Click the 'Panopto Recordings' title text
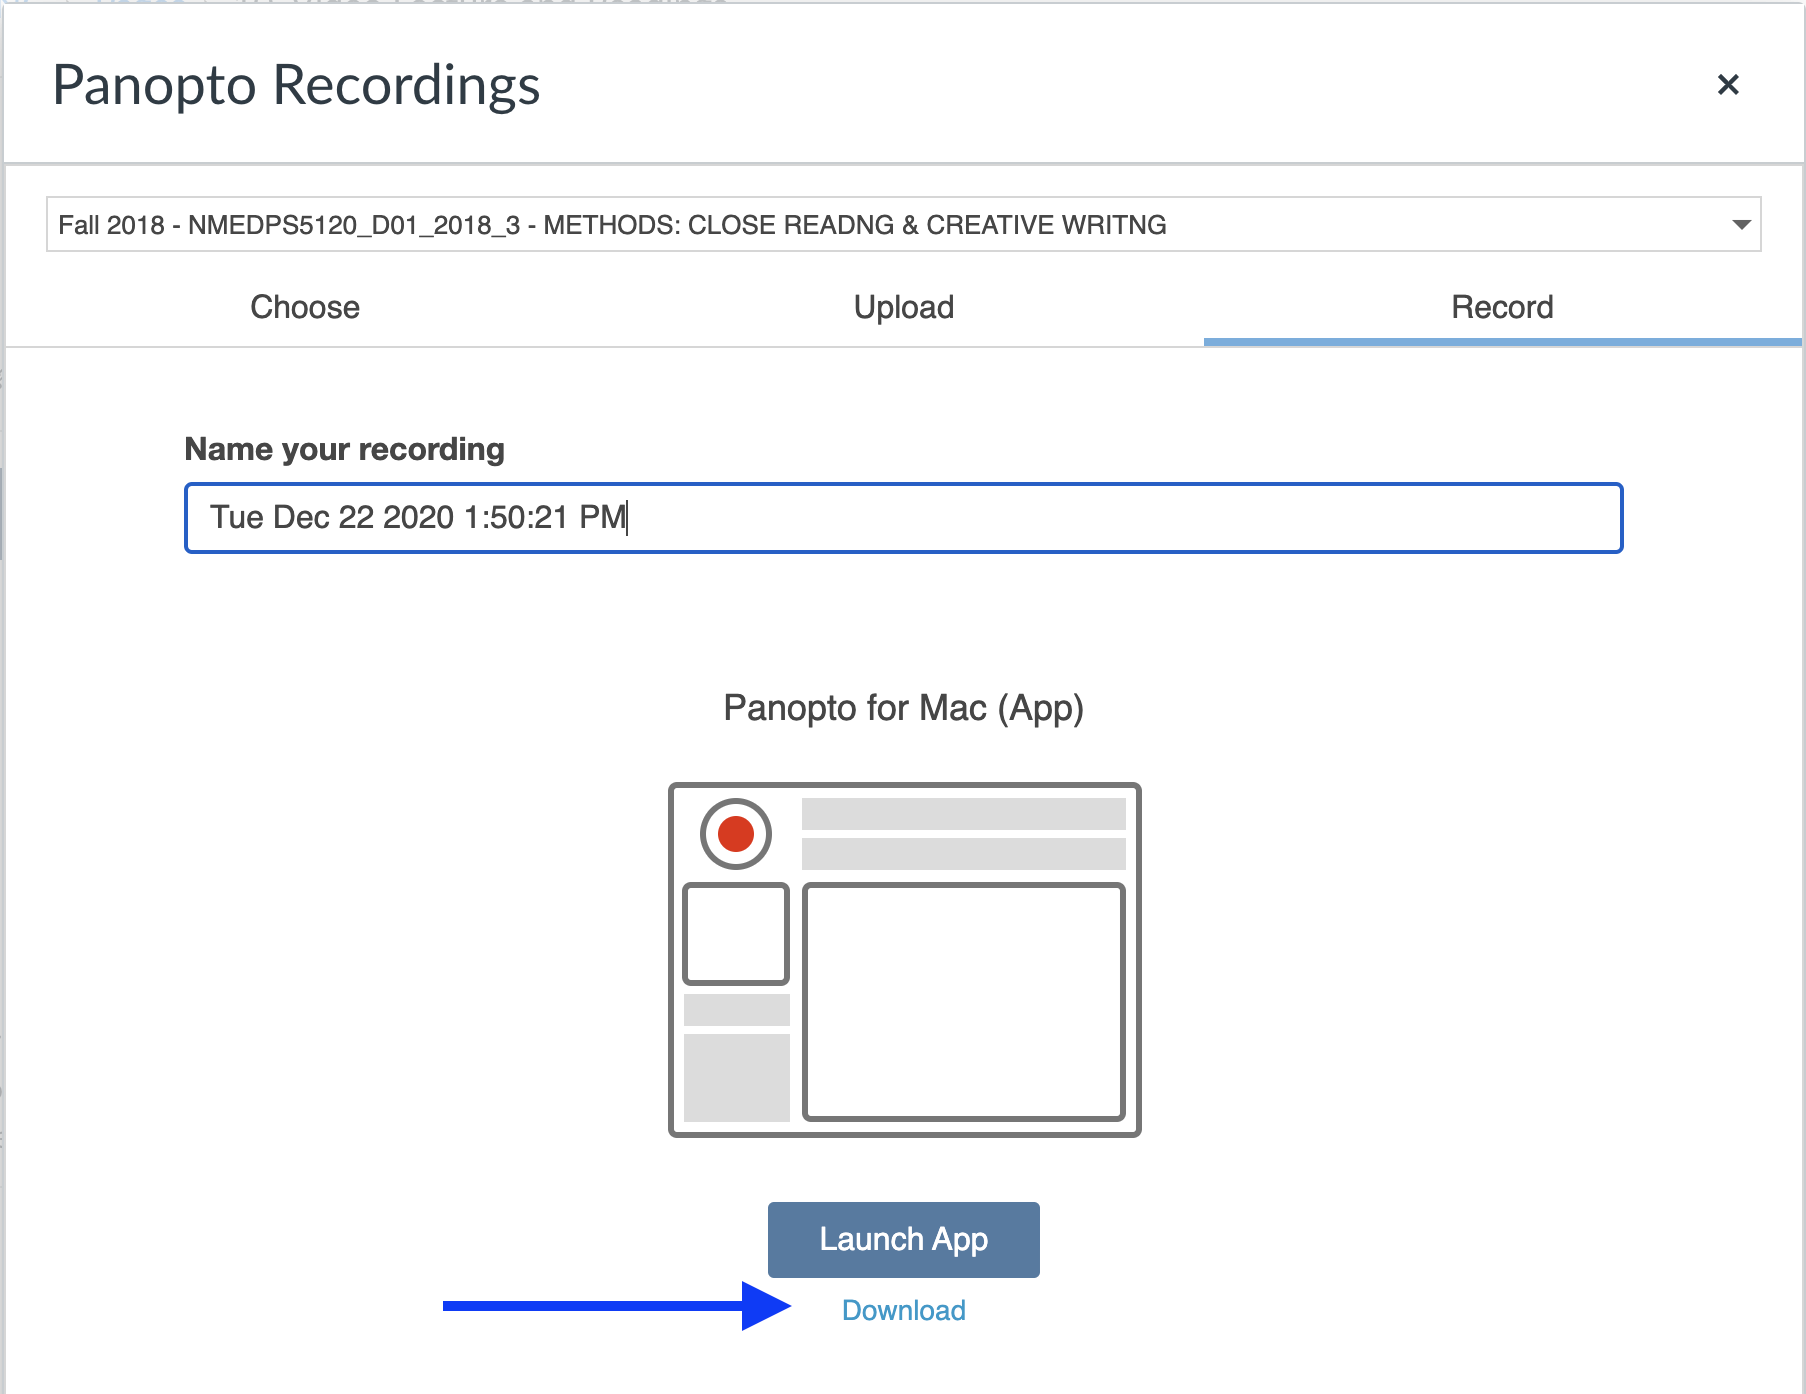This screenshot has width=1806, height=1394. (296, 86)
